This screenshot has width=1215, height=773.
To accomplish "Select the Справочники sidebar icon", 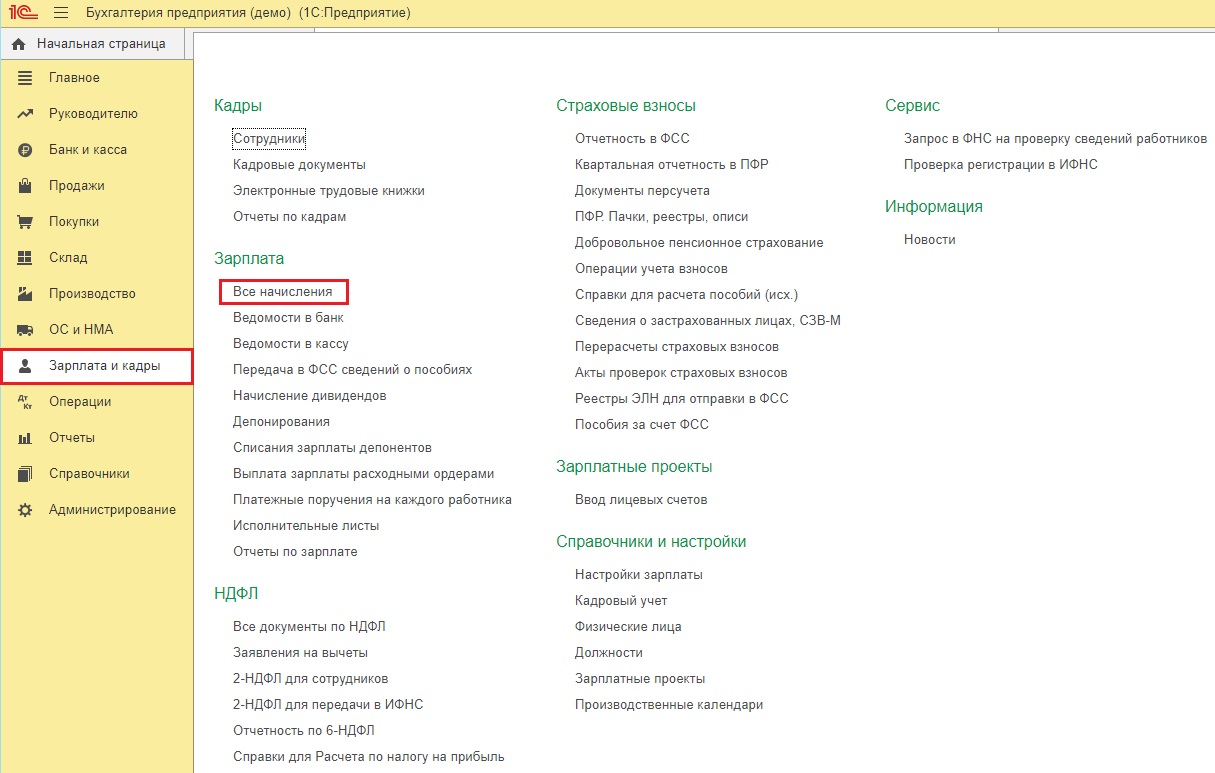I will [x=24, y=473].
